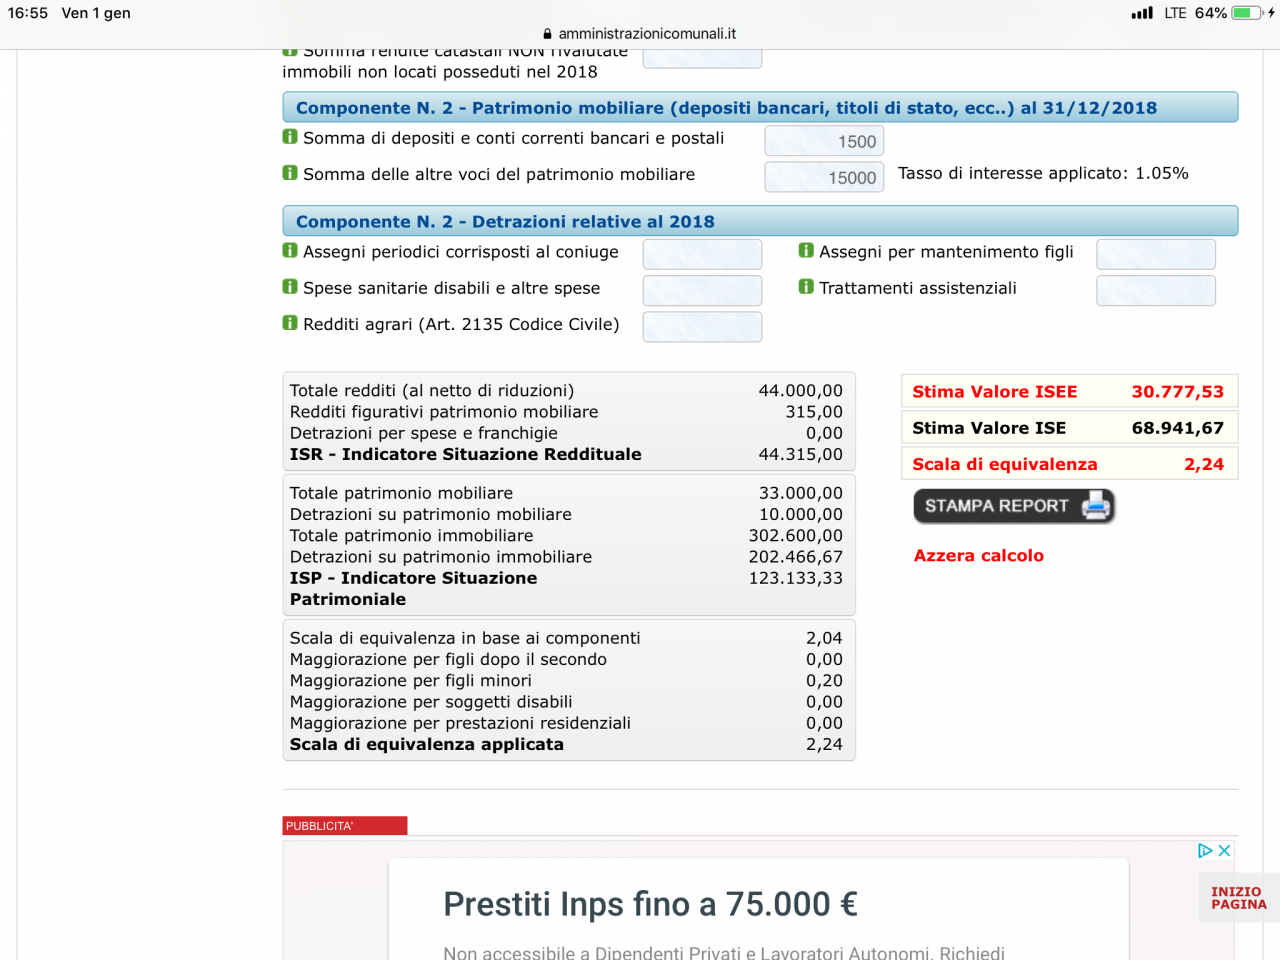Focus the Assegni per mantenimento figli field
The image size is (1280, 960).
1156,254
